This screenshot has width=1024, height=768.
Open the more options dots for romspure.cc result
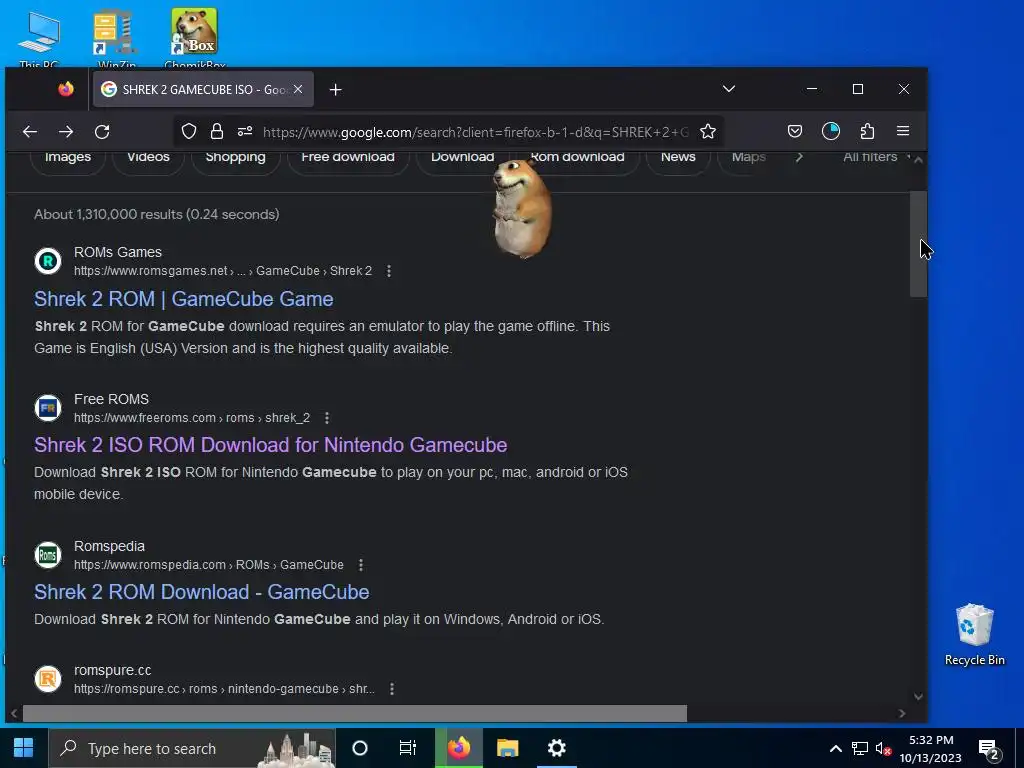pyautogui.click(x=391, y=689)
